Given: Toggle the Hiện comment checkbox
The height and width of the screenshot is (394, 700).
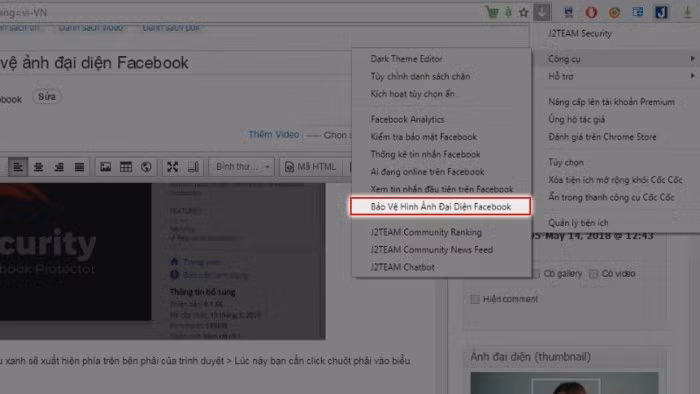Looking at the screenshot, I should 475,299.
